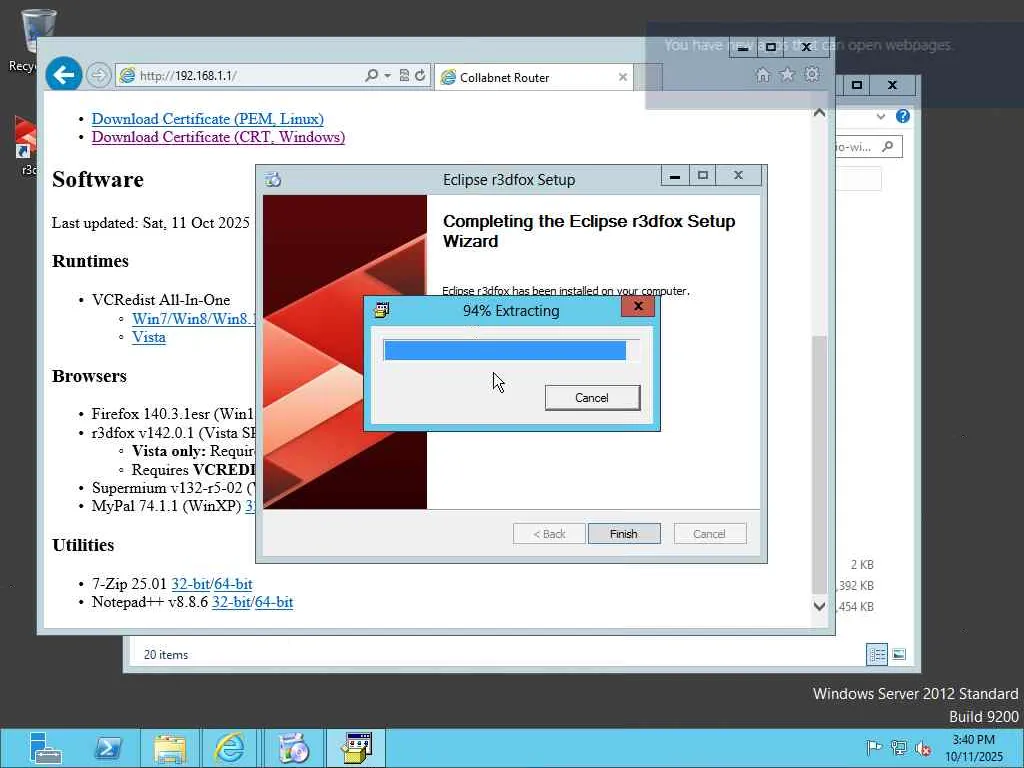The image size is (1024, 768).
Task: Click the r3dfox Setup title bar icon
Action: coord(273,180)
